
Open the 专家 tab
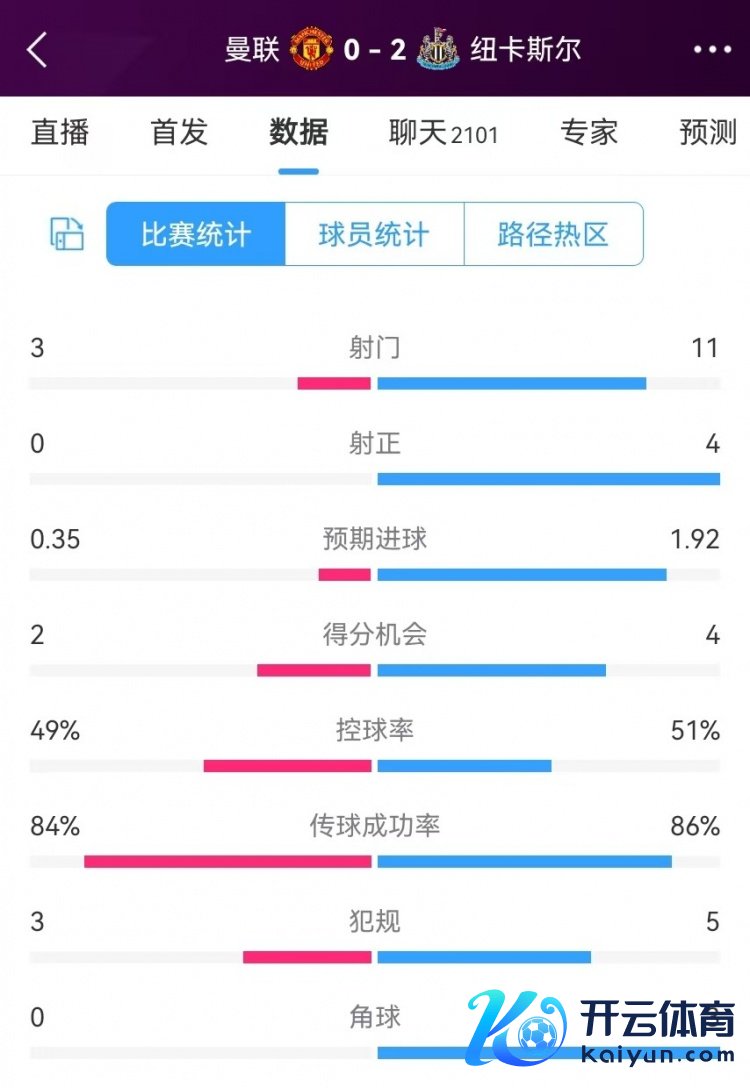point(589,132)
